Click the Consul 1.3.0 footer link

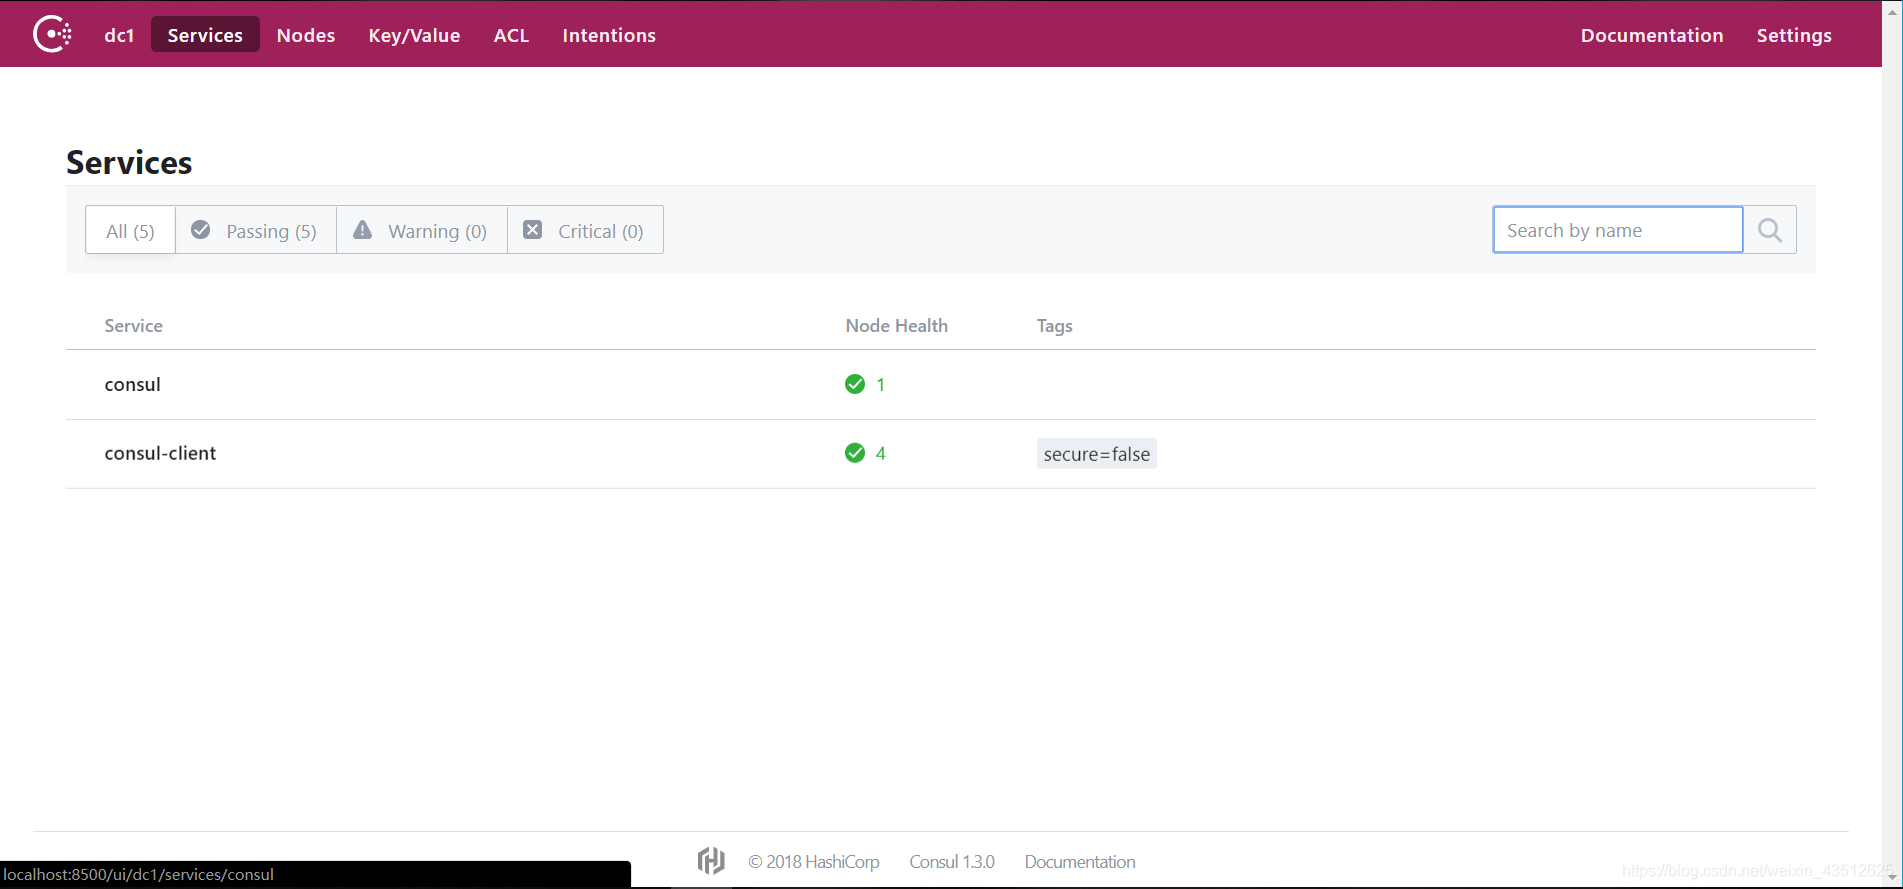(x=952, y=862)
